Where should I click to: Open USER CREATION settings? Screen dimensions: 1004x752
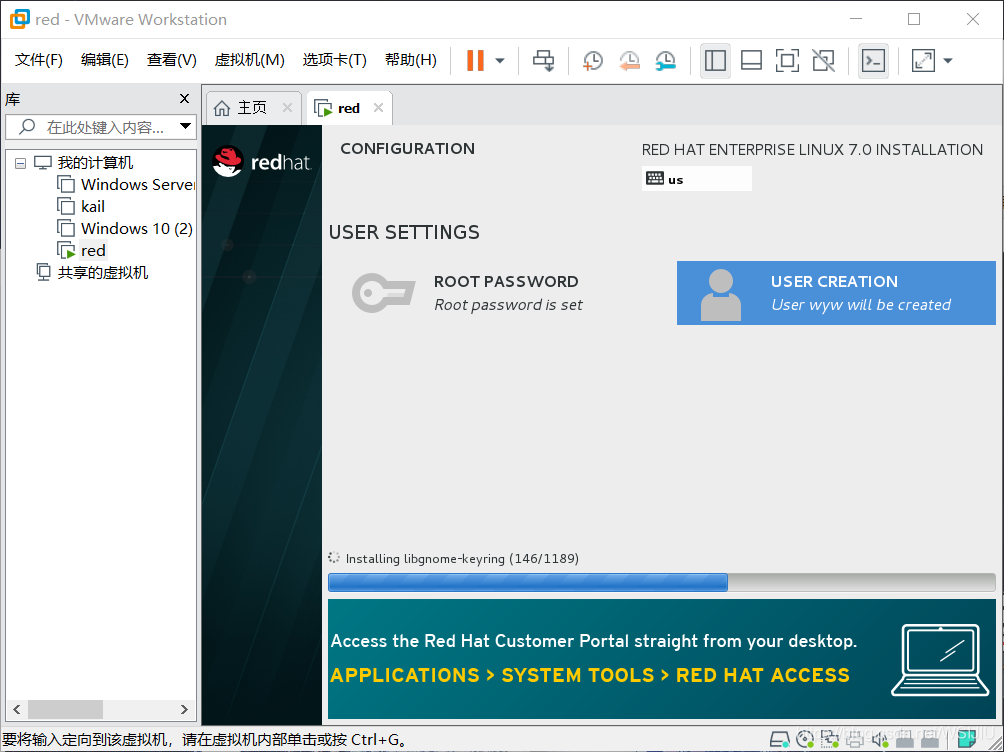coord(836,293)
